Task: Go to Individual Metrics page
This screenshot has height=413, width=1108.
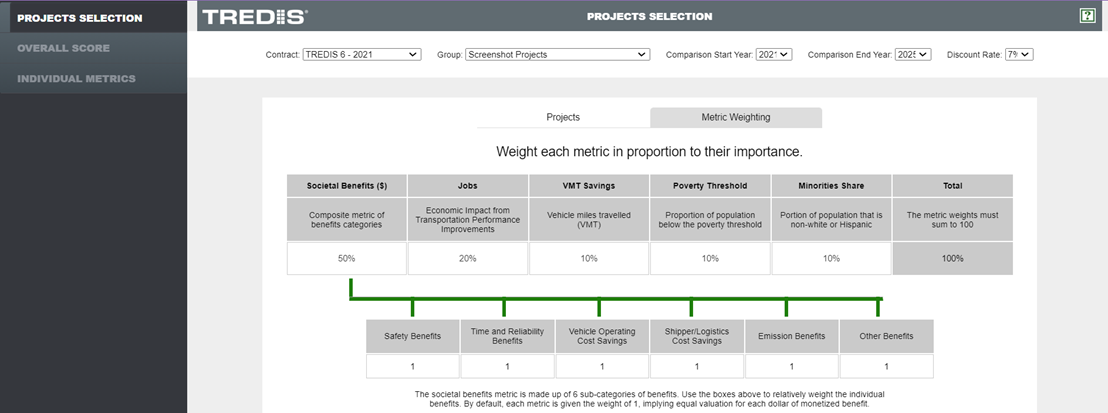Action: click(77, 78)
